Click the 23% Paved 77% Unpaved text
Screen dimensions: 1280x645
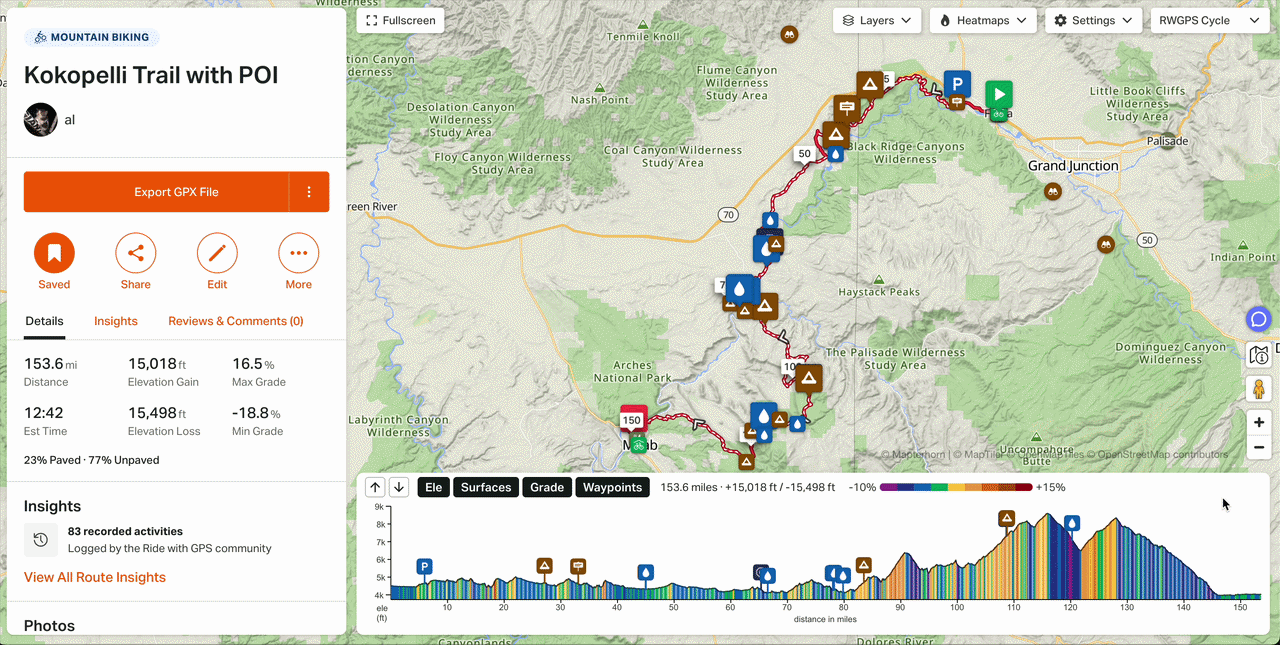[91, 460]
